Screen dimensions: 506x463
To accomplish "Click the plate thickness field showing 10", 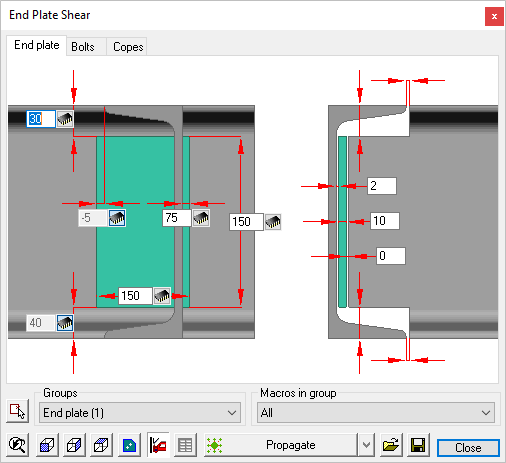I will [x=385, y=221].
